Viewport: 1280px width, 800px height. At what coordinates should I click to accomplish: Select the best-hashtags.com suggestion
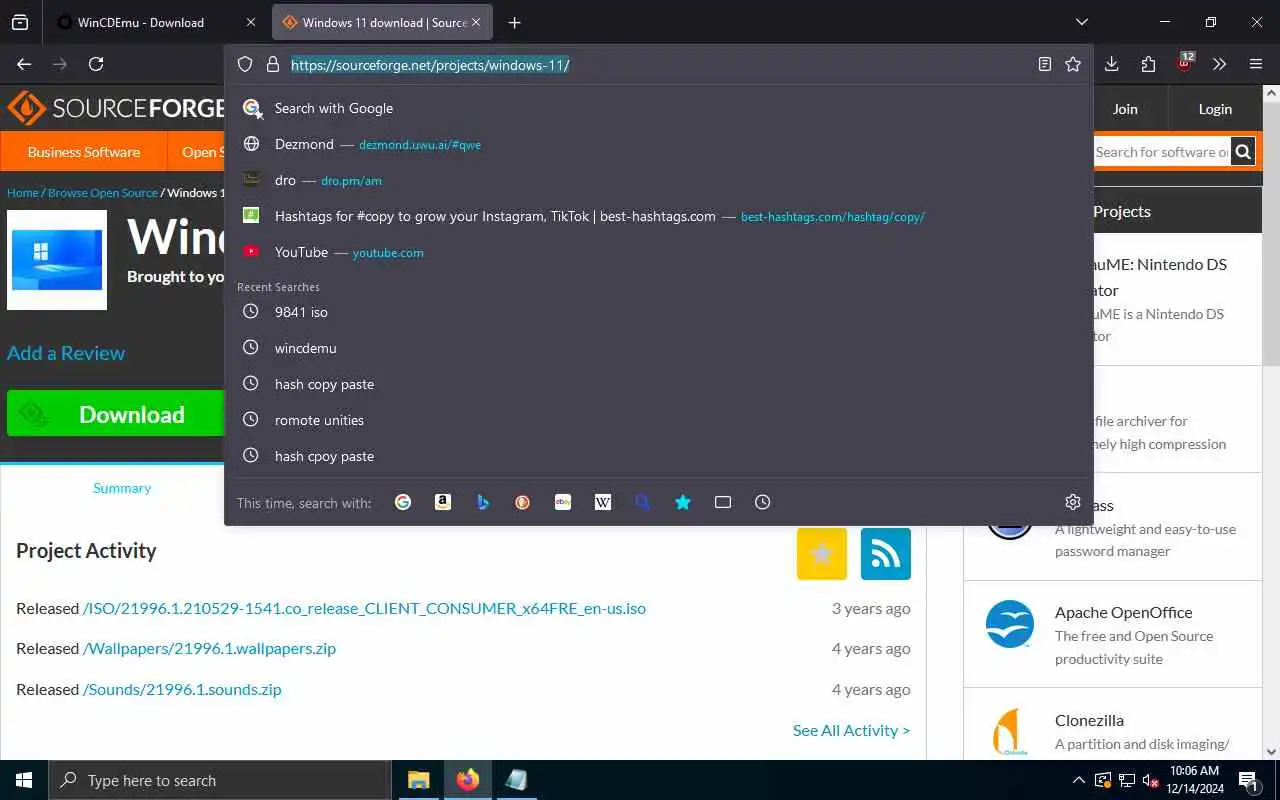coord(658,216)
